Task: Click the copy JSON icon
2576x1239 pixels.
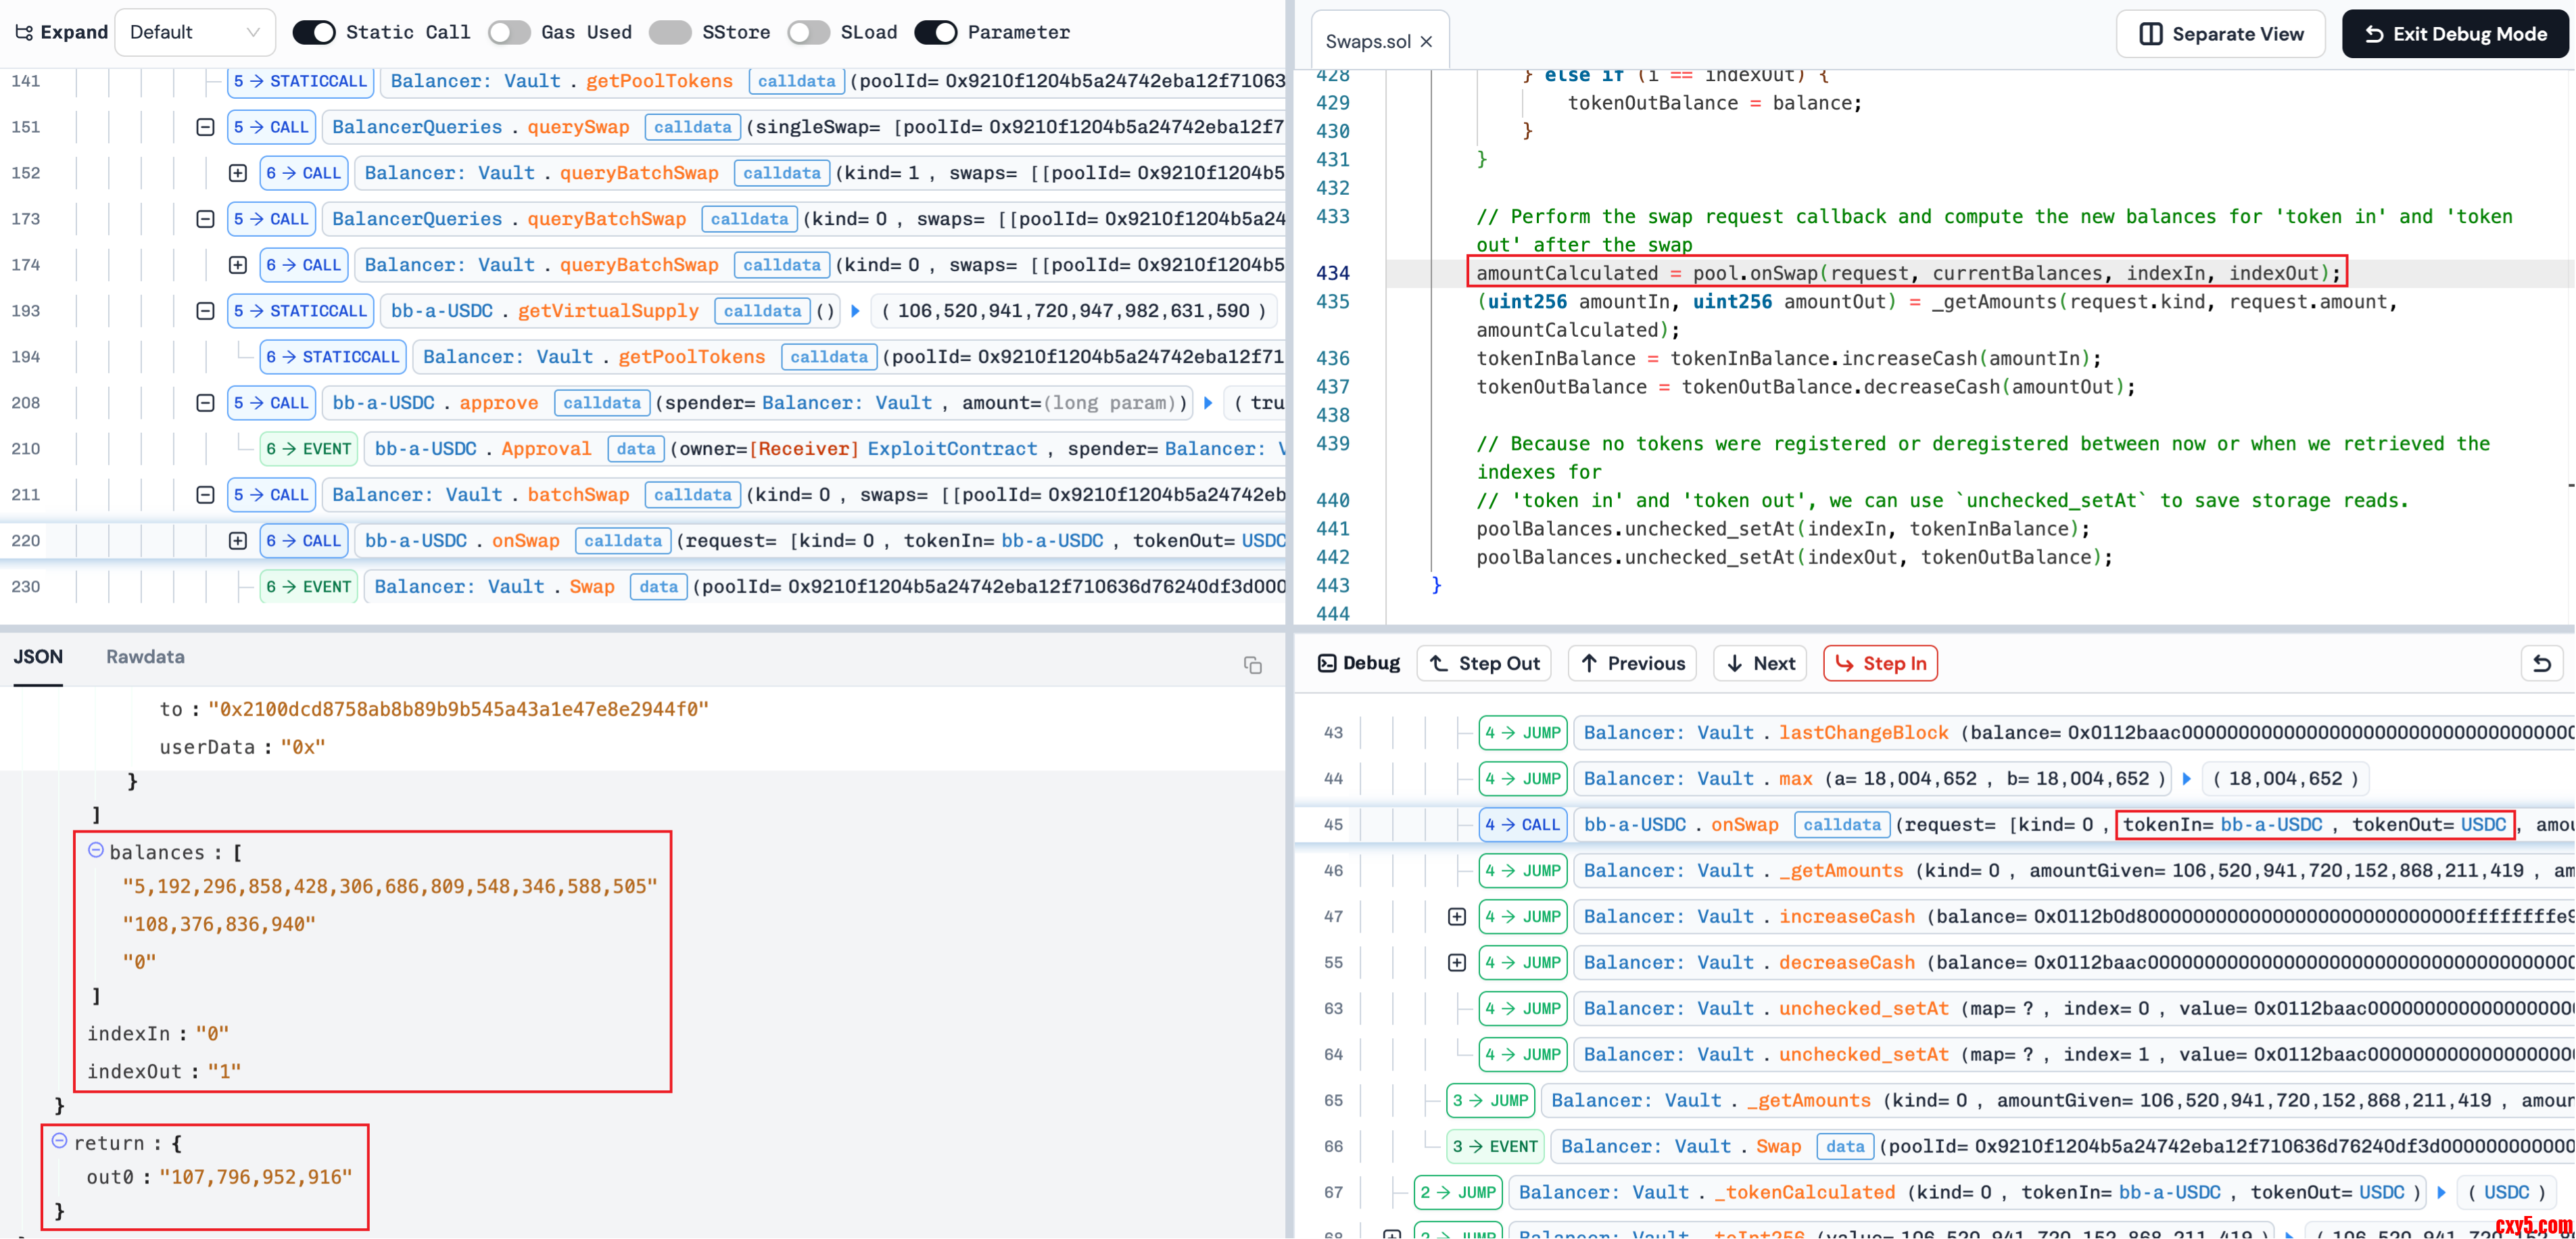Action: pyautogui.click(x=1252, y=665)
